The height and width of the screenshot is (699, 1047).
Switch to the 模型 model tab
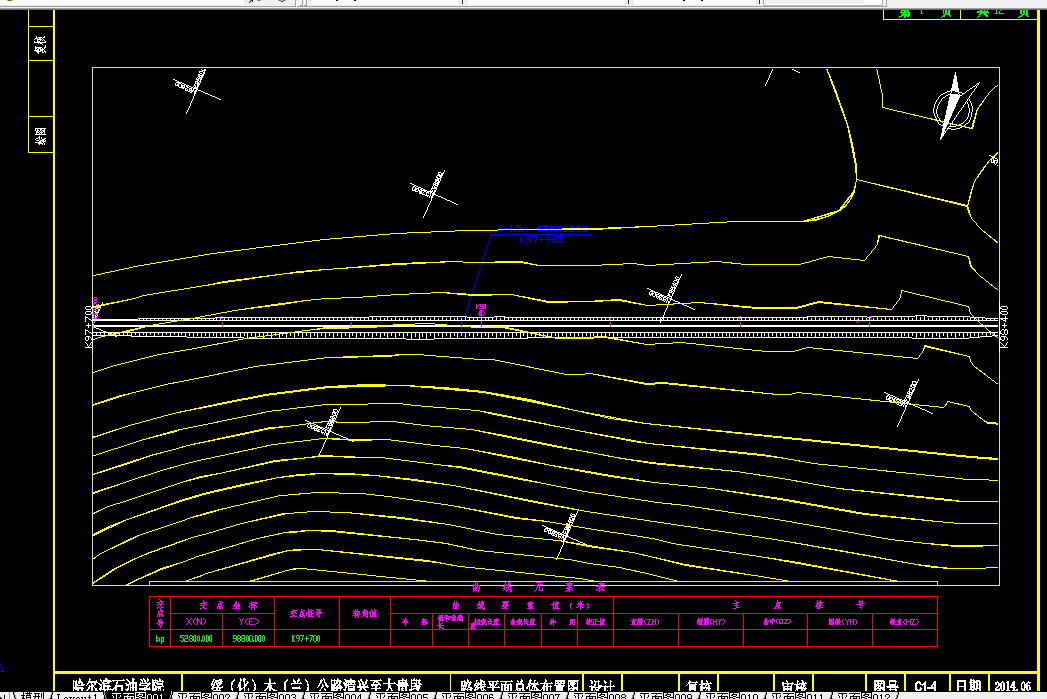32,695
